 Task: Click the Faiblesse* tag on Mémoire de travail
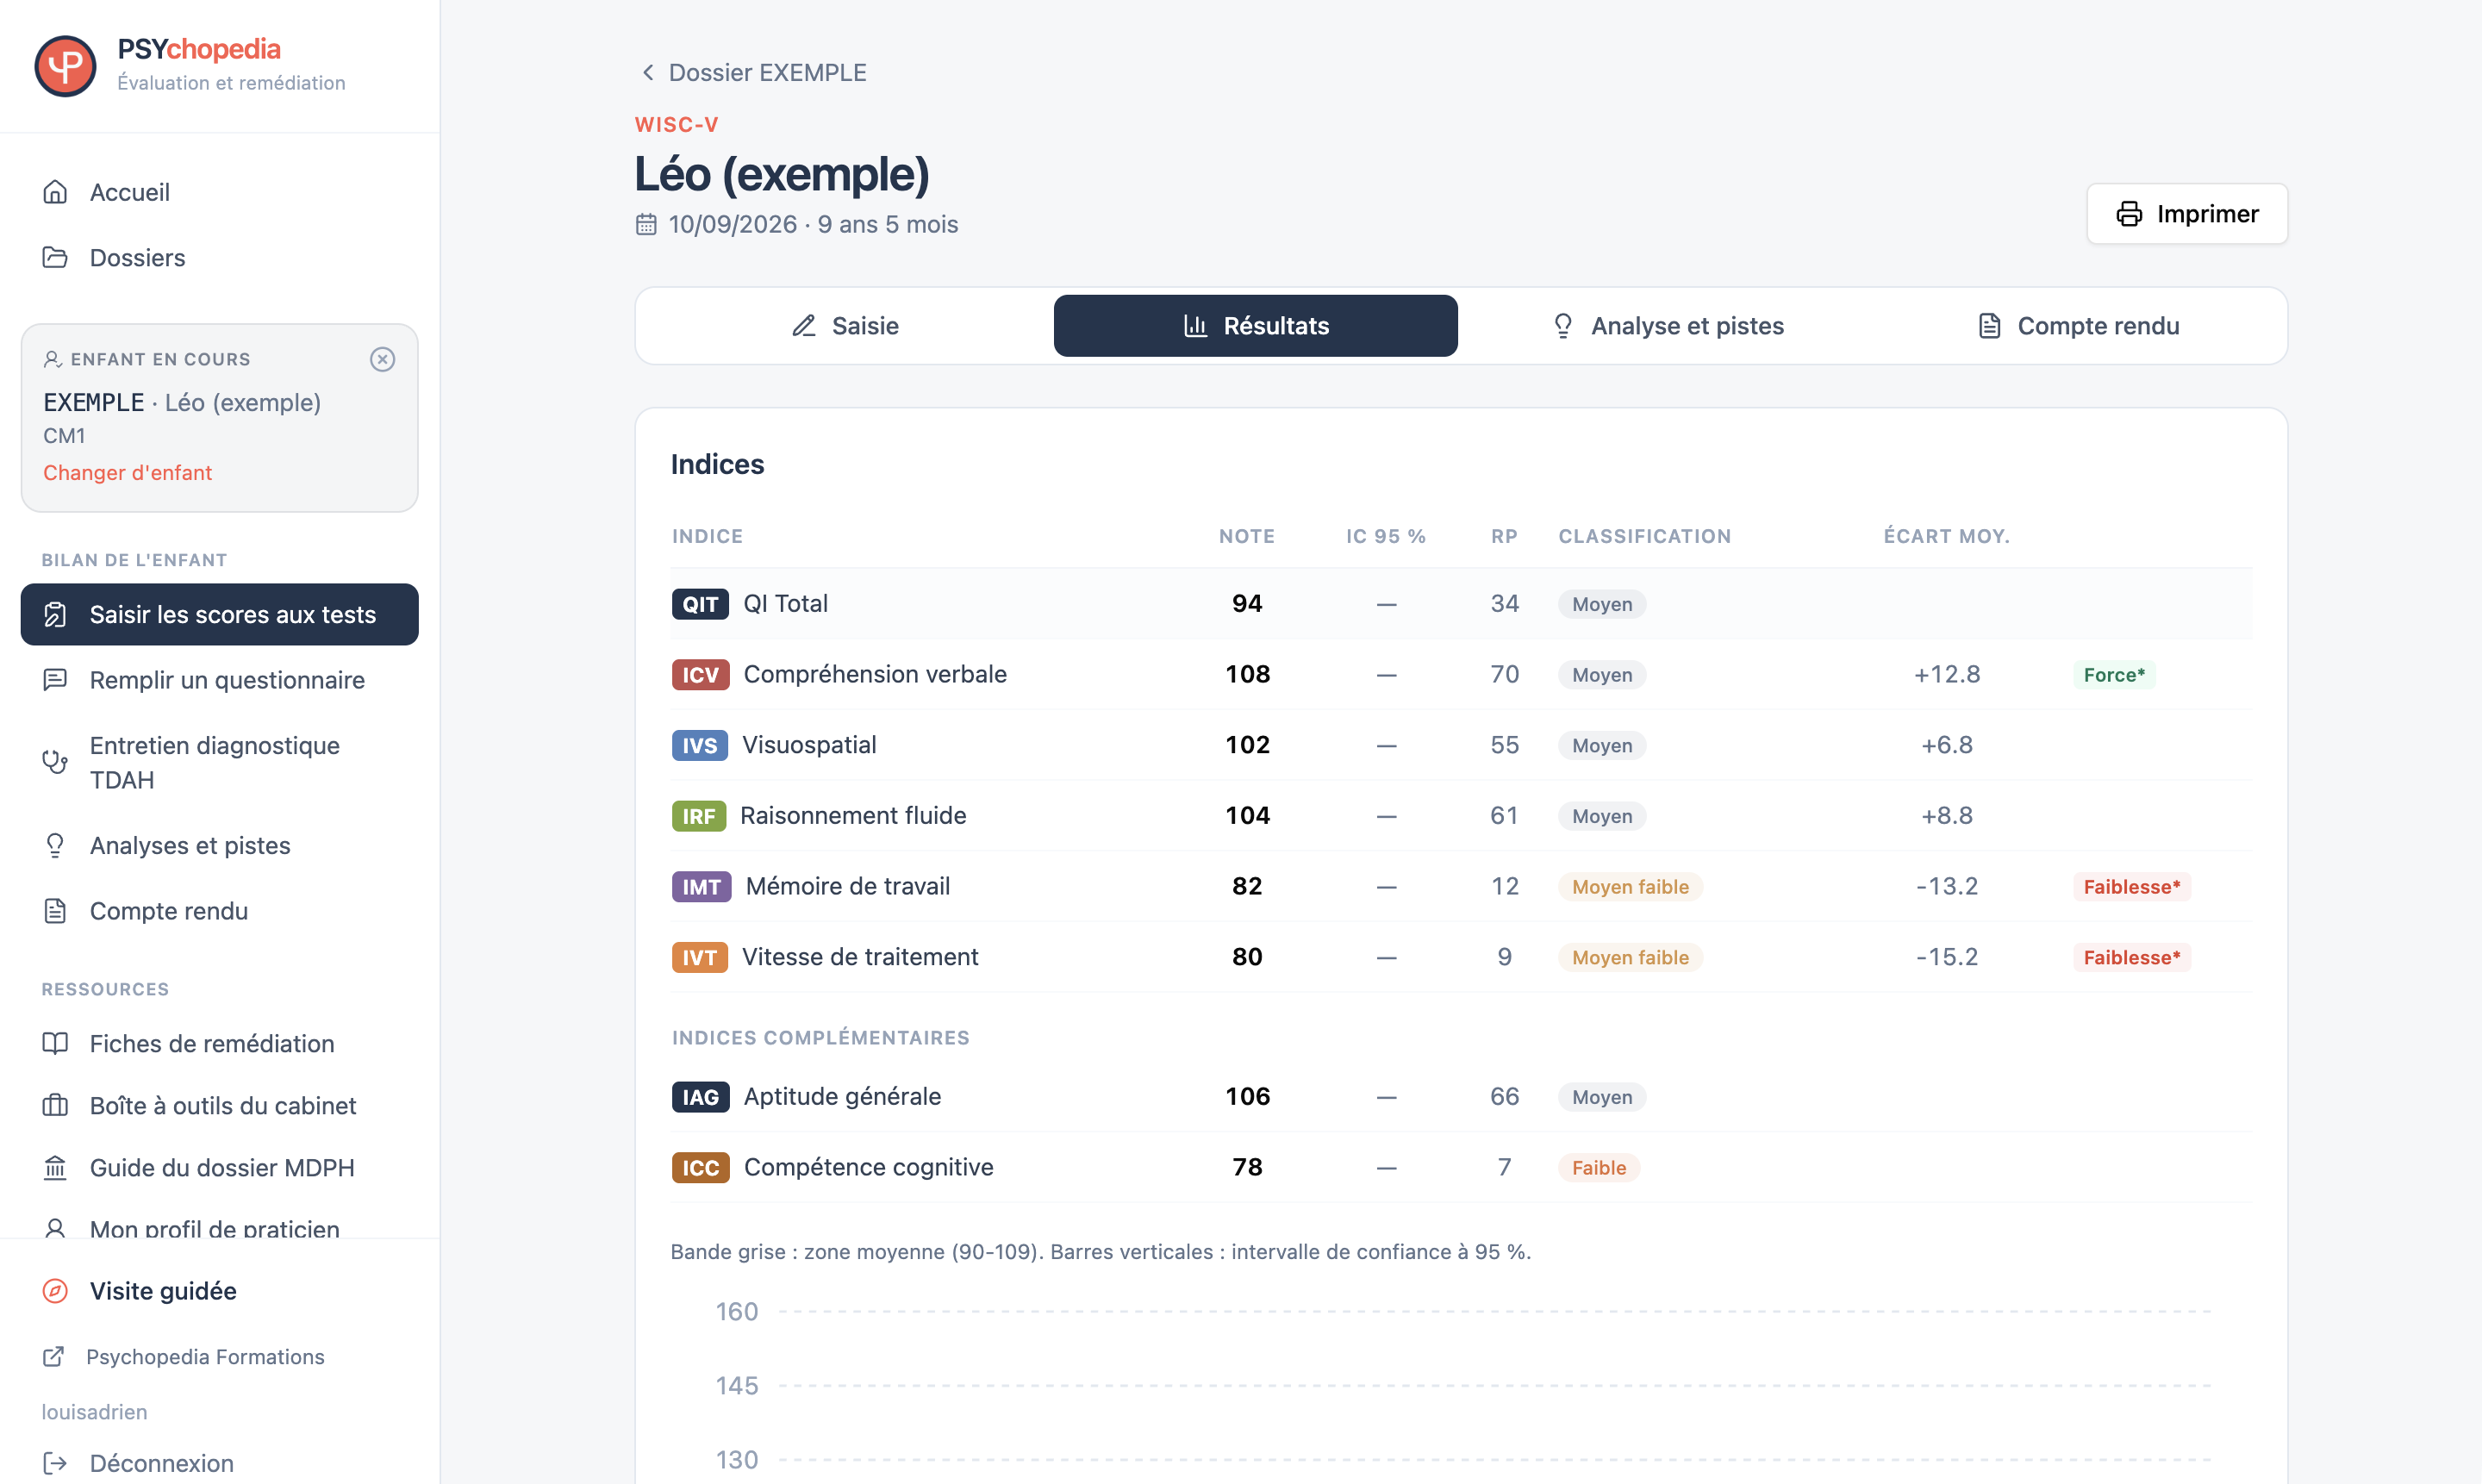[x=2132, y=887]
